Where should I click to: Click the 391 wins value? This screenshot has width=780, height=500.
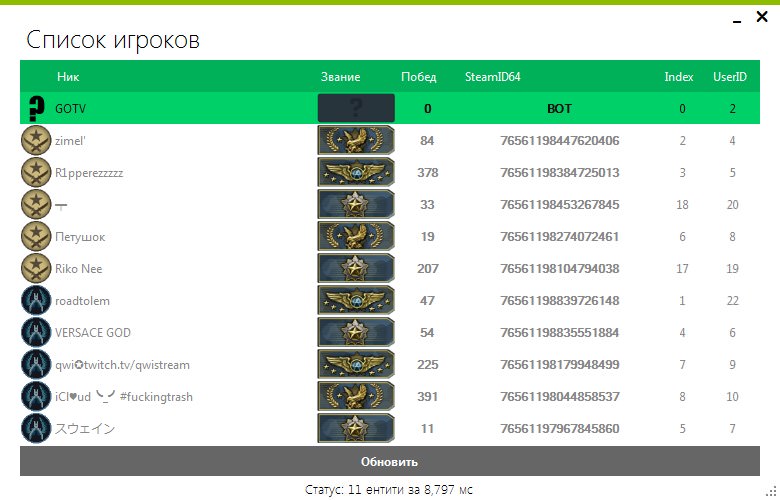(428, 397)
